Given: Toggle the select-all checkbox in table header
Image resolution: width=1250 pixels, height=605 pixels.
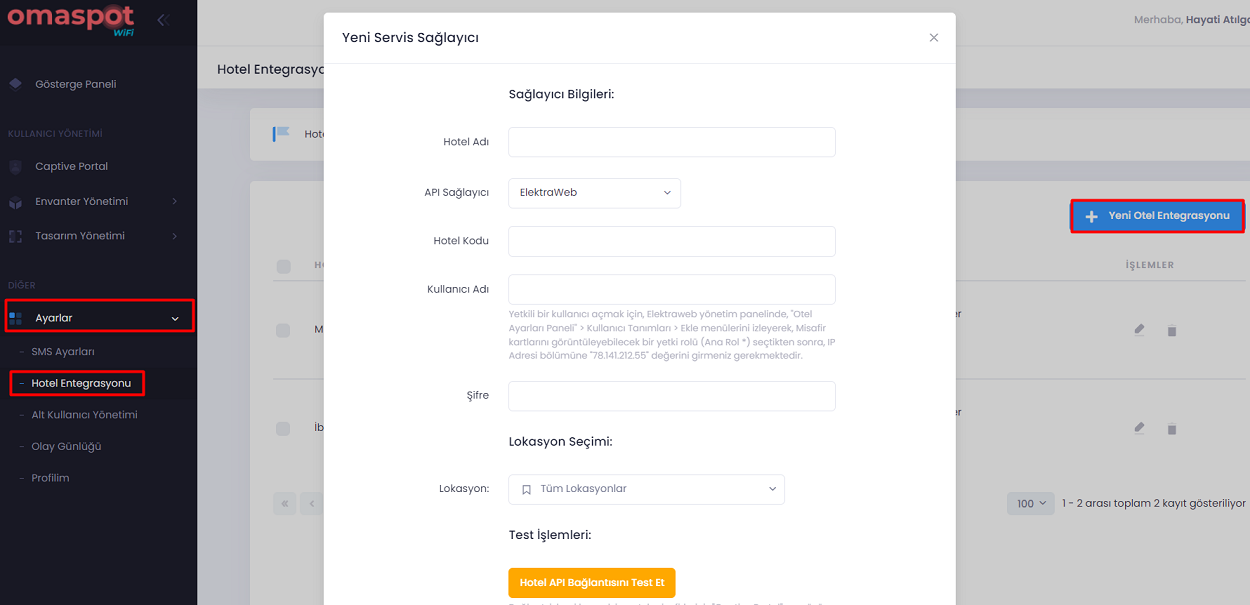Looking at the screenshot, I should pyautogui.click(x=283, y=266).
